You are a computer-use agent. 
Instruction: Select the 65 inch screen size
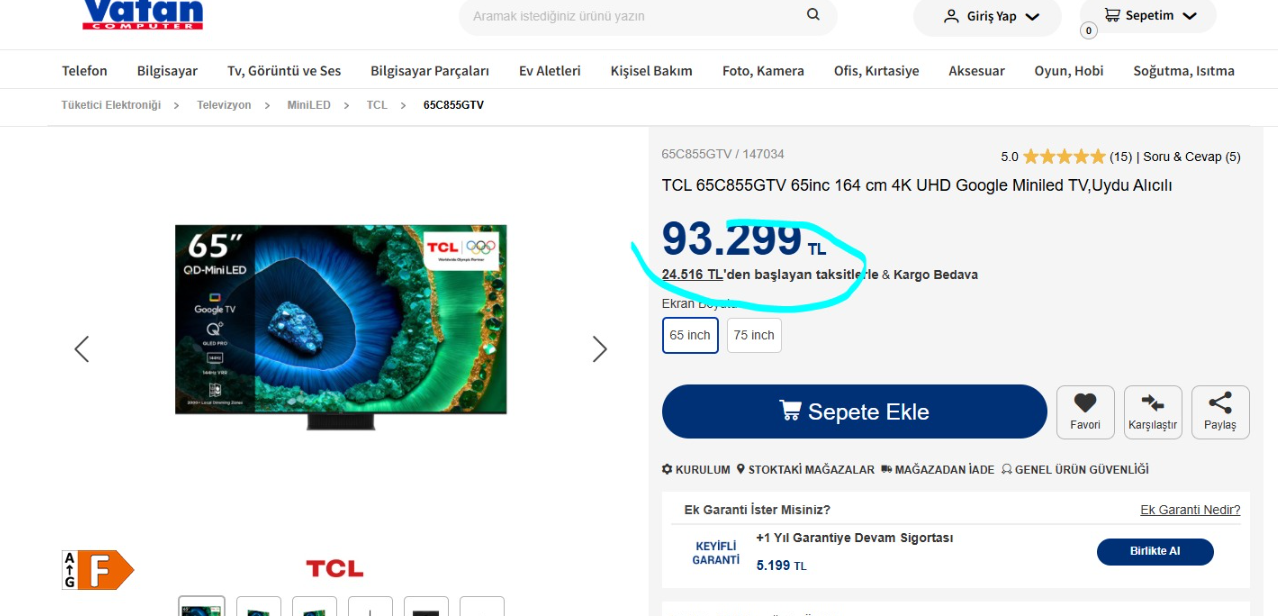(690, 335)
